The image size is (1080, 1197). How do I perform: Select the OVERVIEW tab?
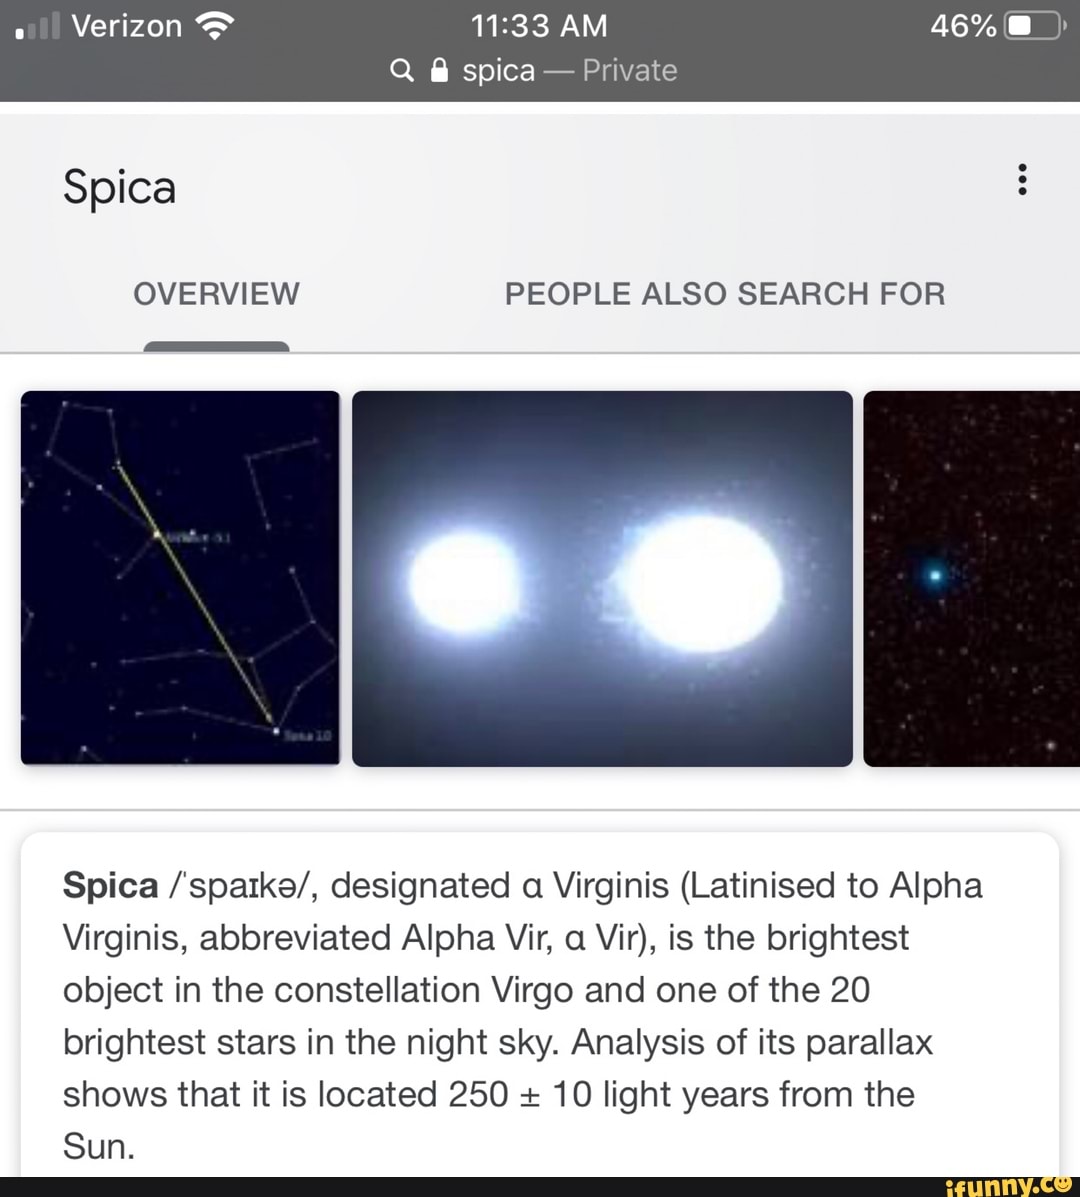[215, 294]
